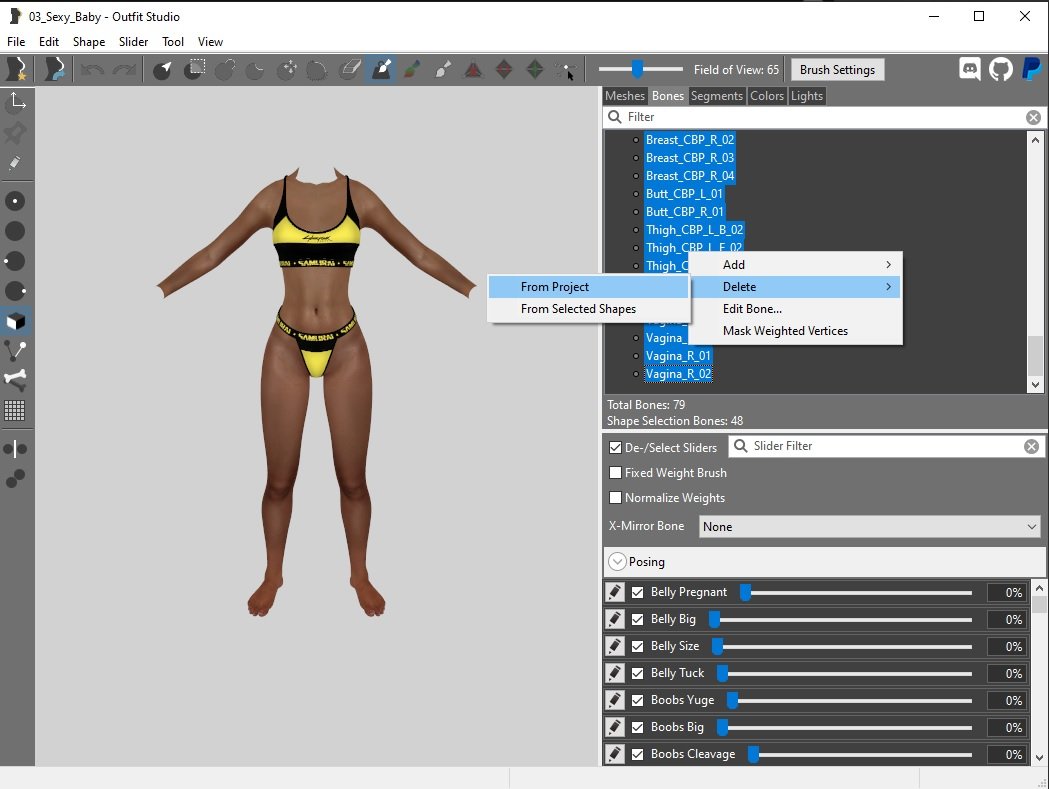Image resolution: width=1049 pixels, height=789 pixels.
Task: Uncheck the De-/Select Sliders checkbox
Action: click(616, 447)
